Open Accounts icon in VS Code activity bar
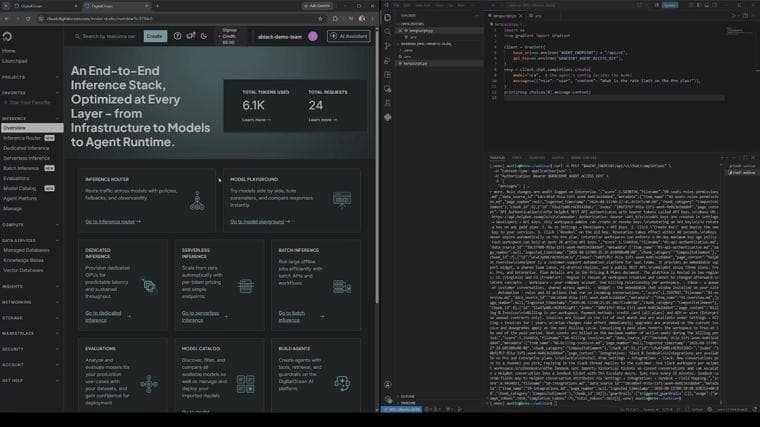The image size is (760, 427). [388, 385]
